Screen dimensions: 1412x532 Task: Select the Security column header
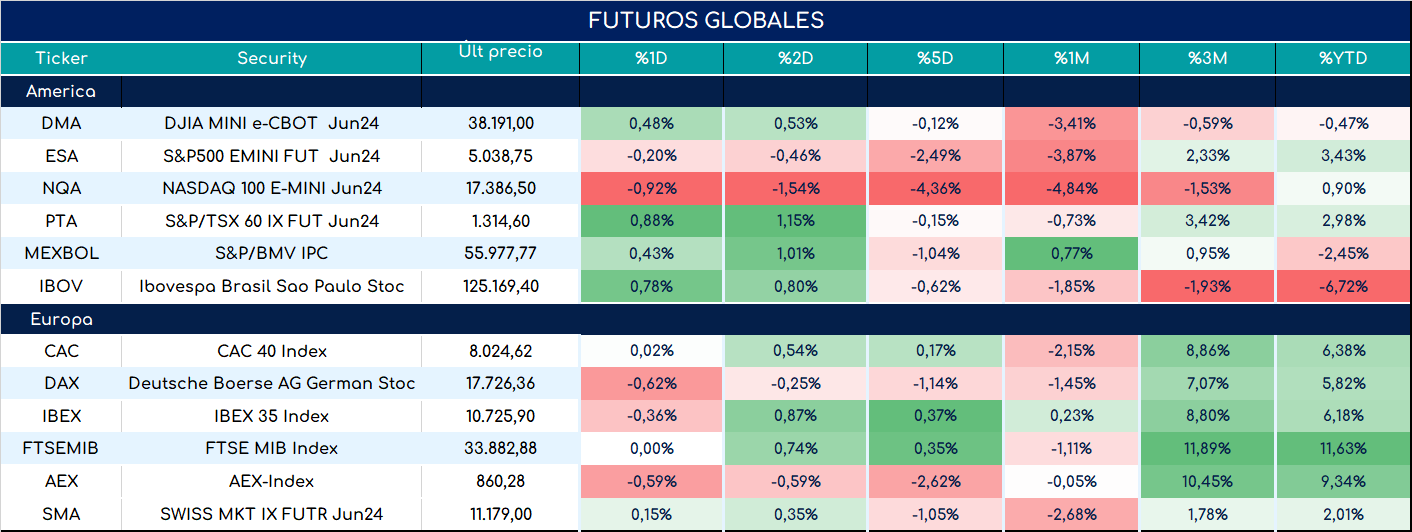pyautogui.click(x=272, y=58)
